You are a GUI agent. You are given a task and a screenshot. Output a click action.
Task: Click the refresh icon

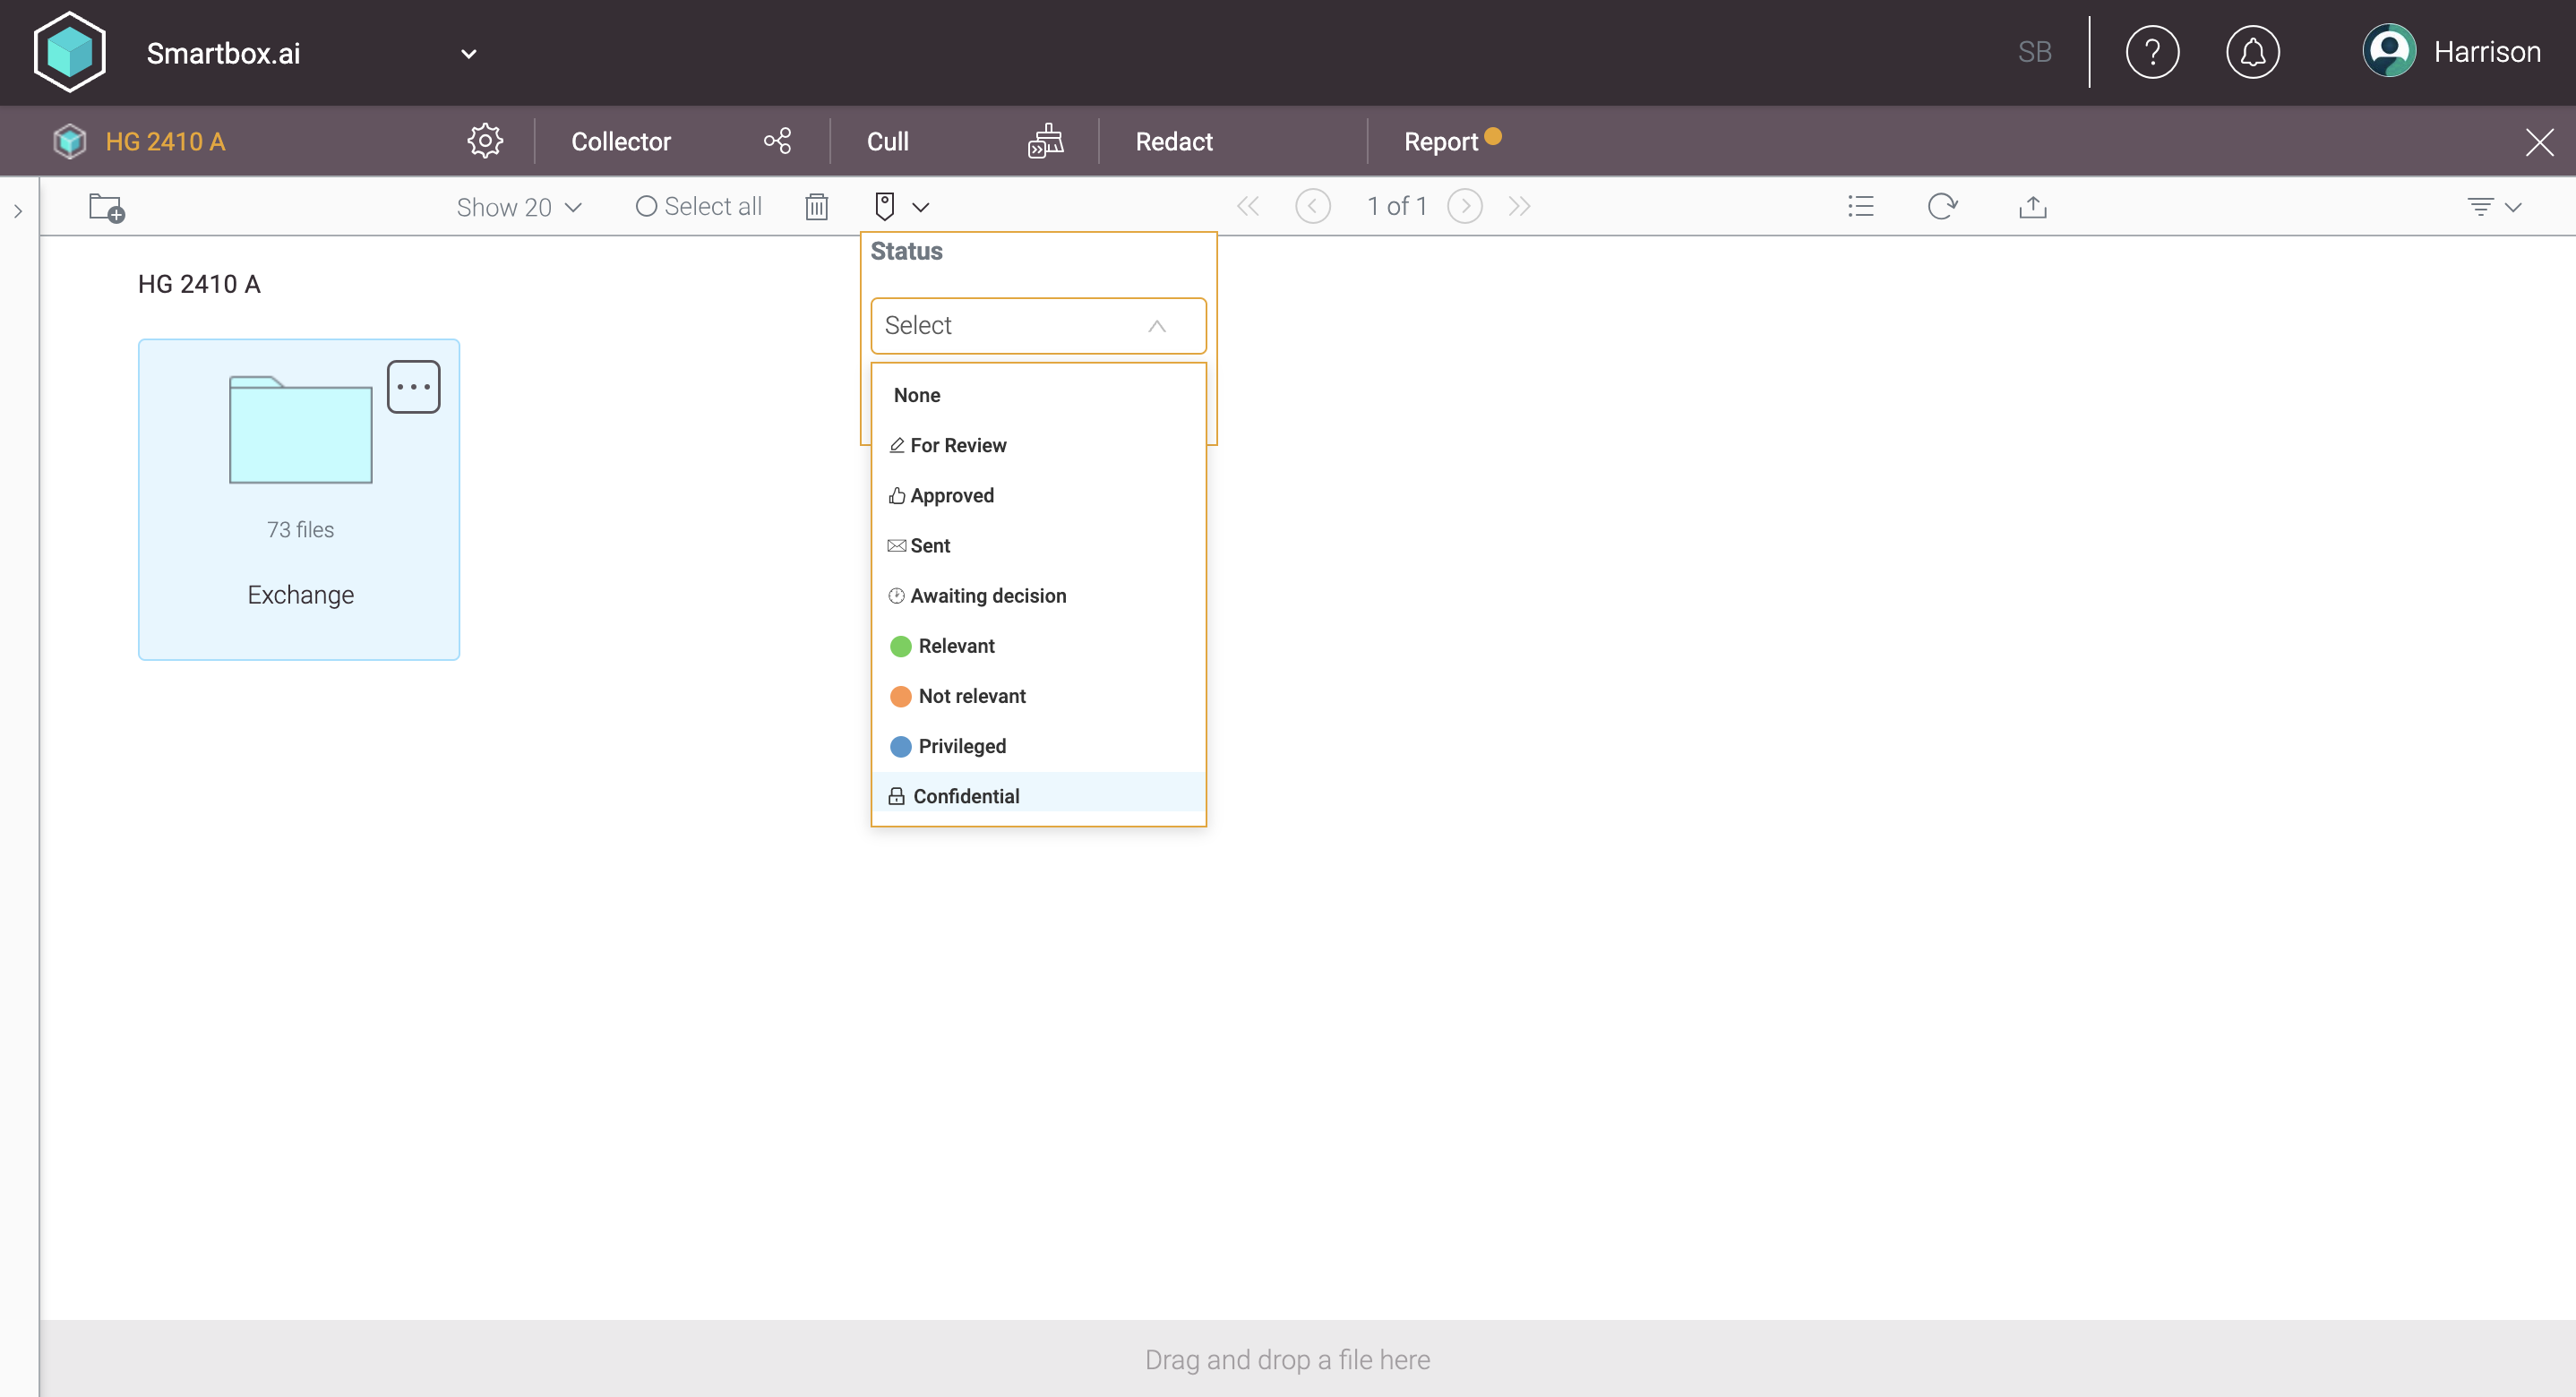click(1941, 207)
